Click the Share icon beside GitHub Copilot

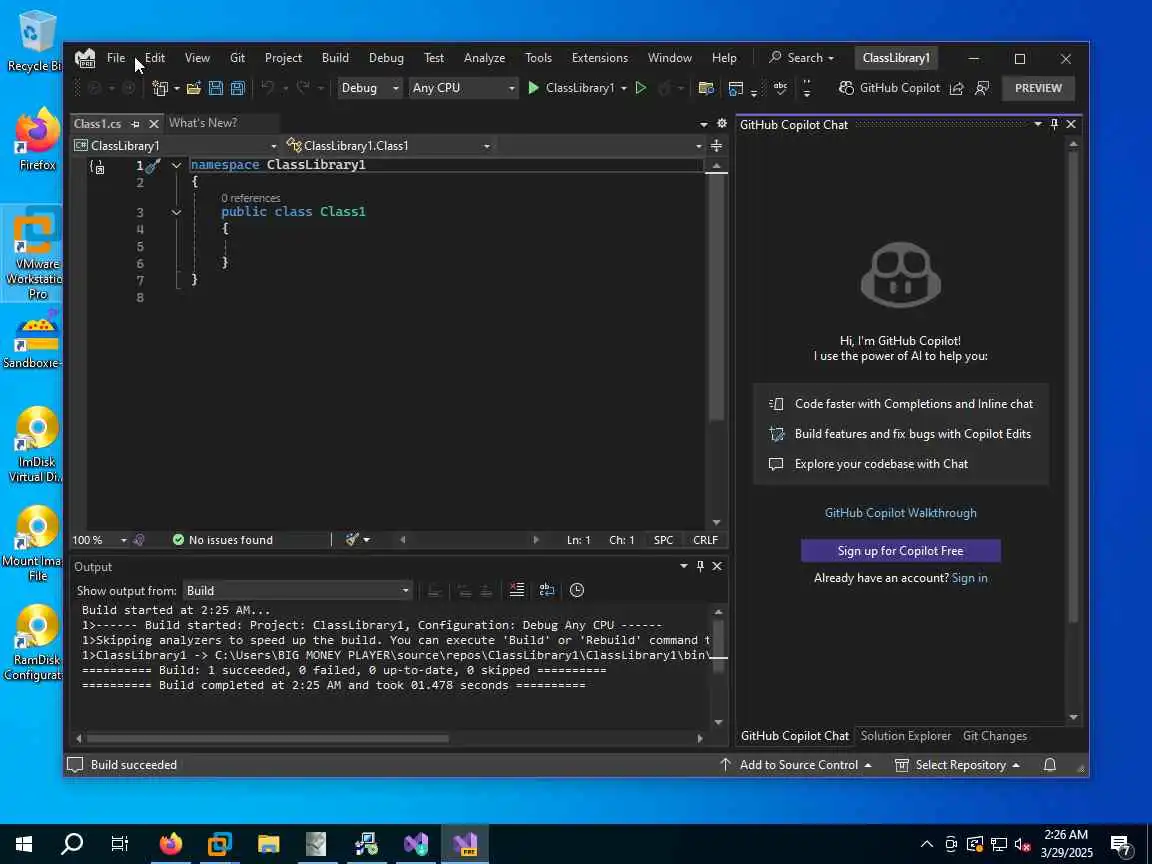tap(957, 88)
